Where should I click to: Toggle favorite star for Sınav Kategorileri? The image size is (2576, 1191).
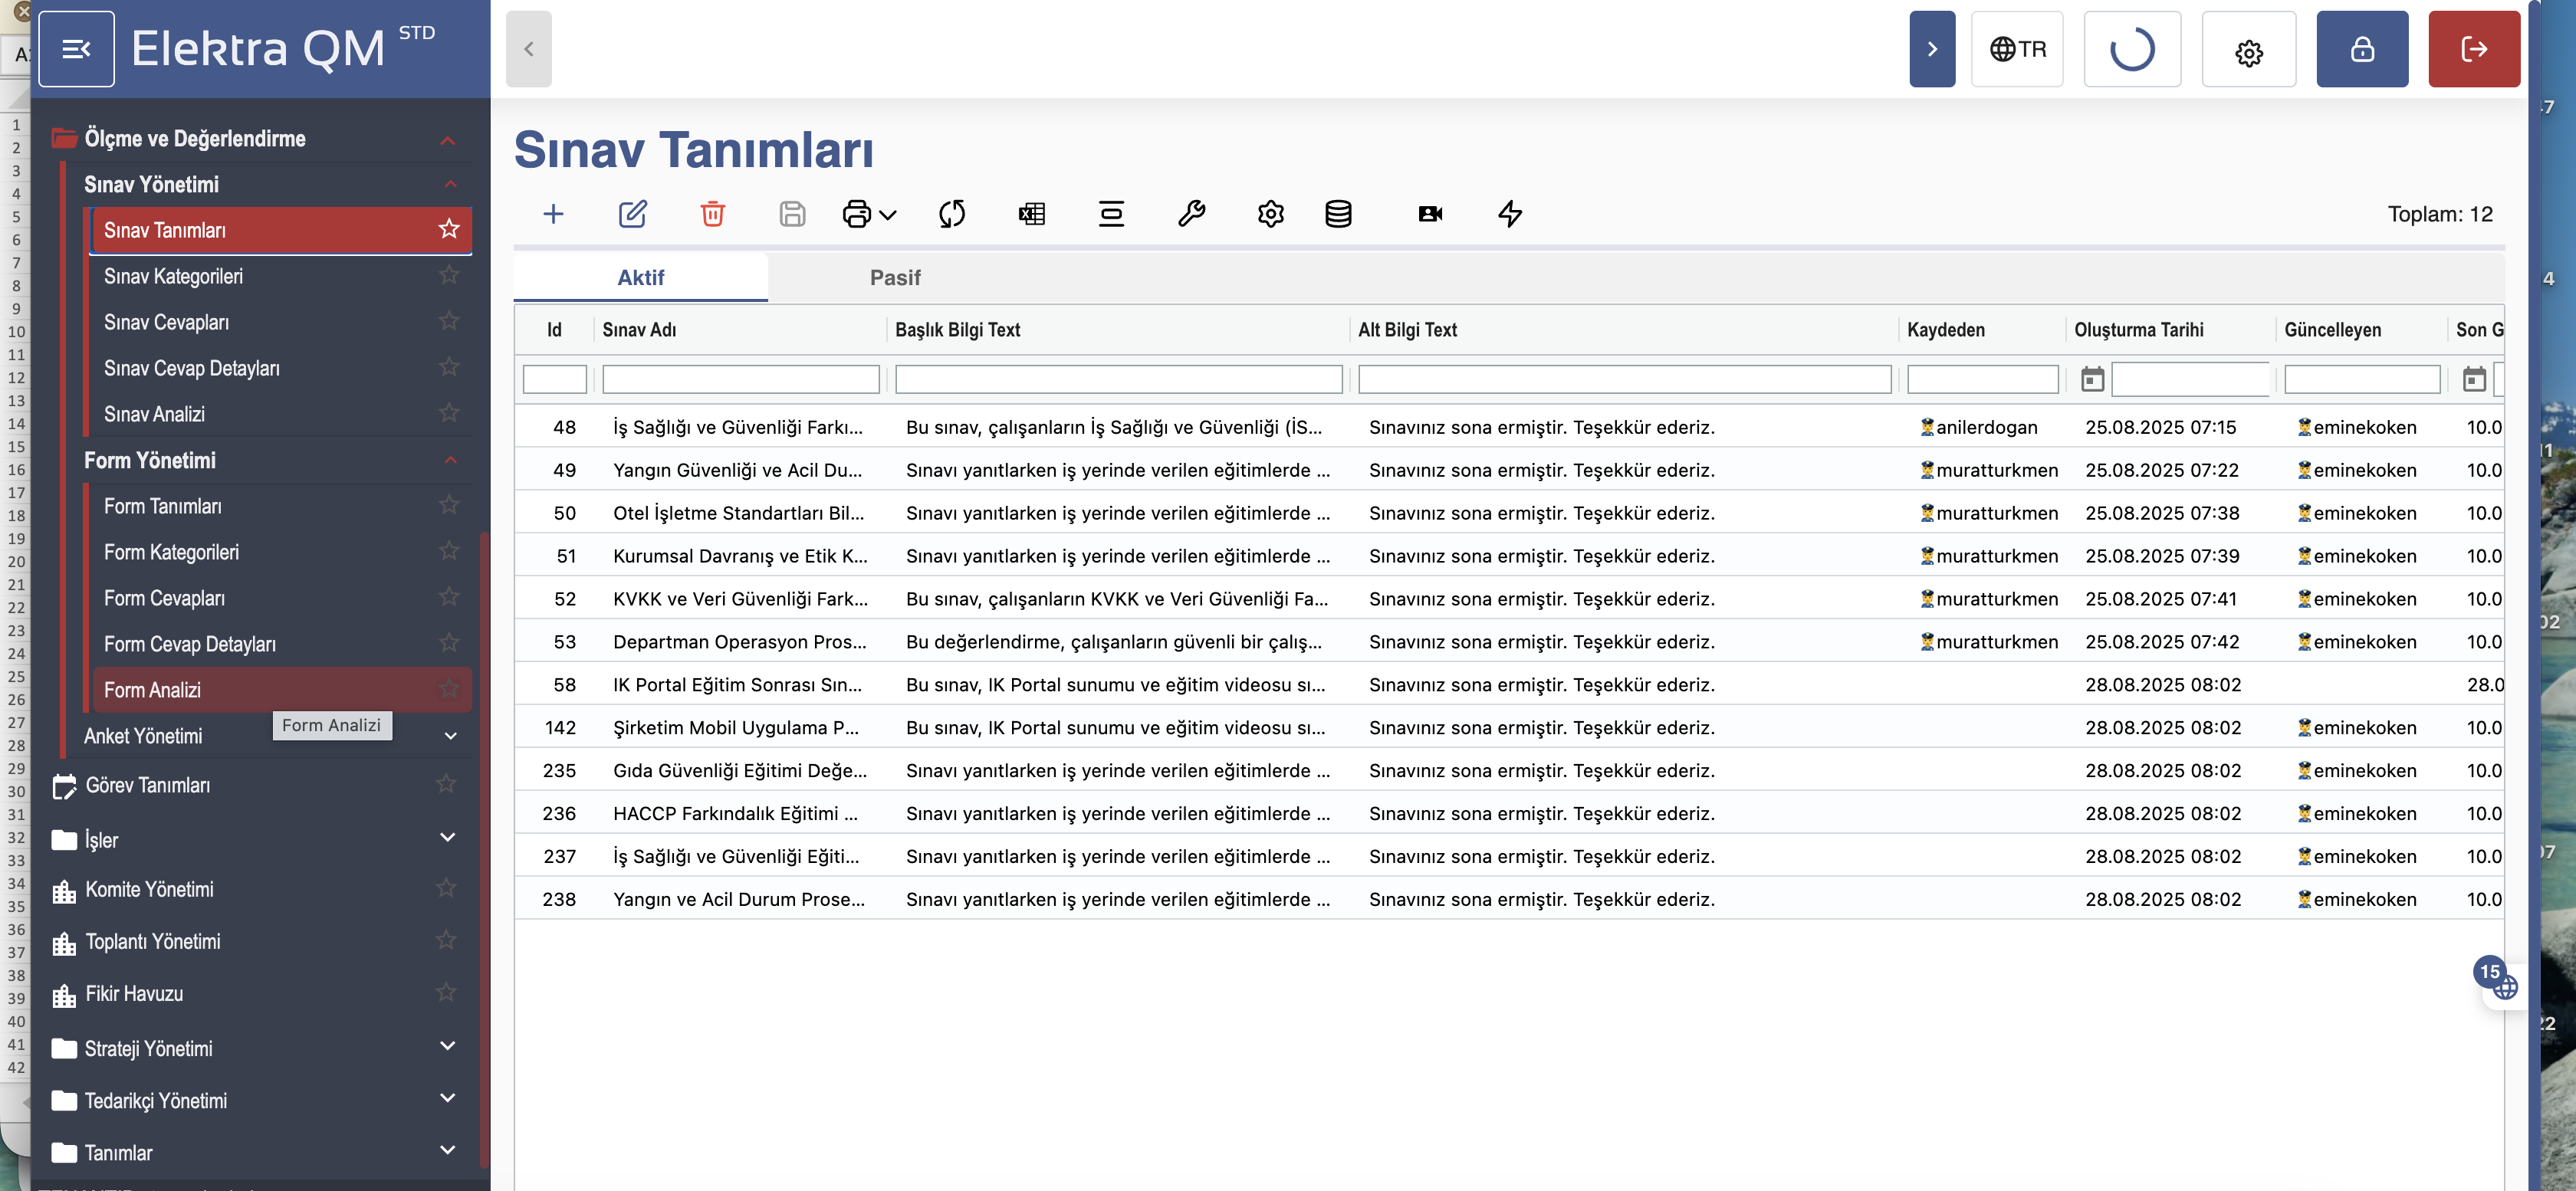449,276
